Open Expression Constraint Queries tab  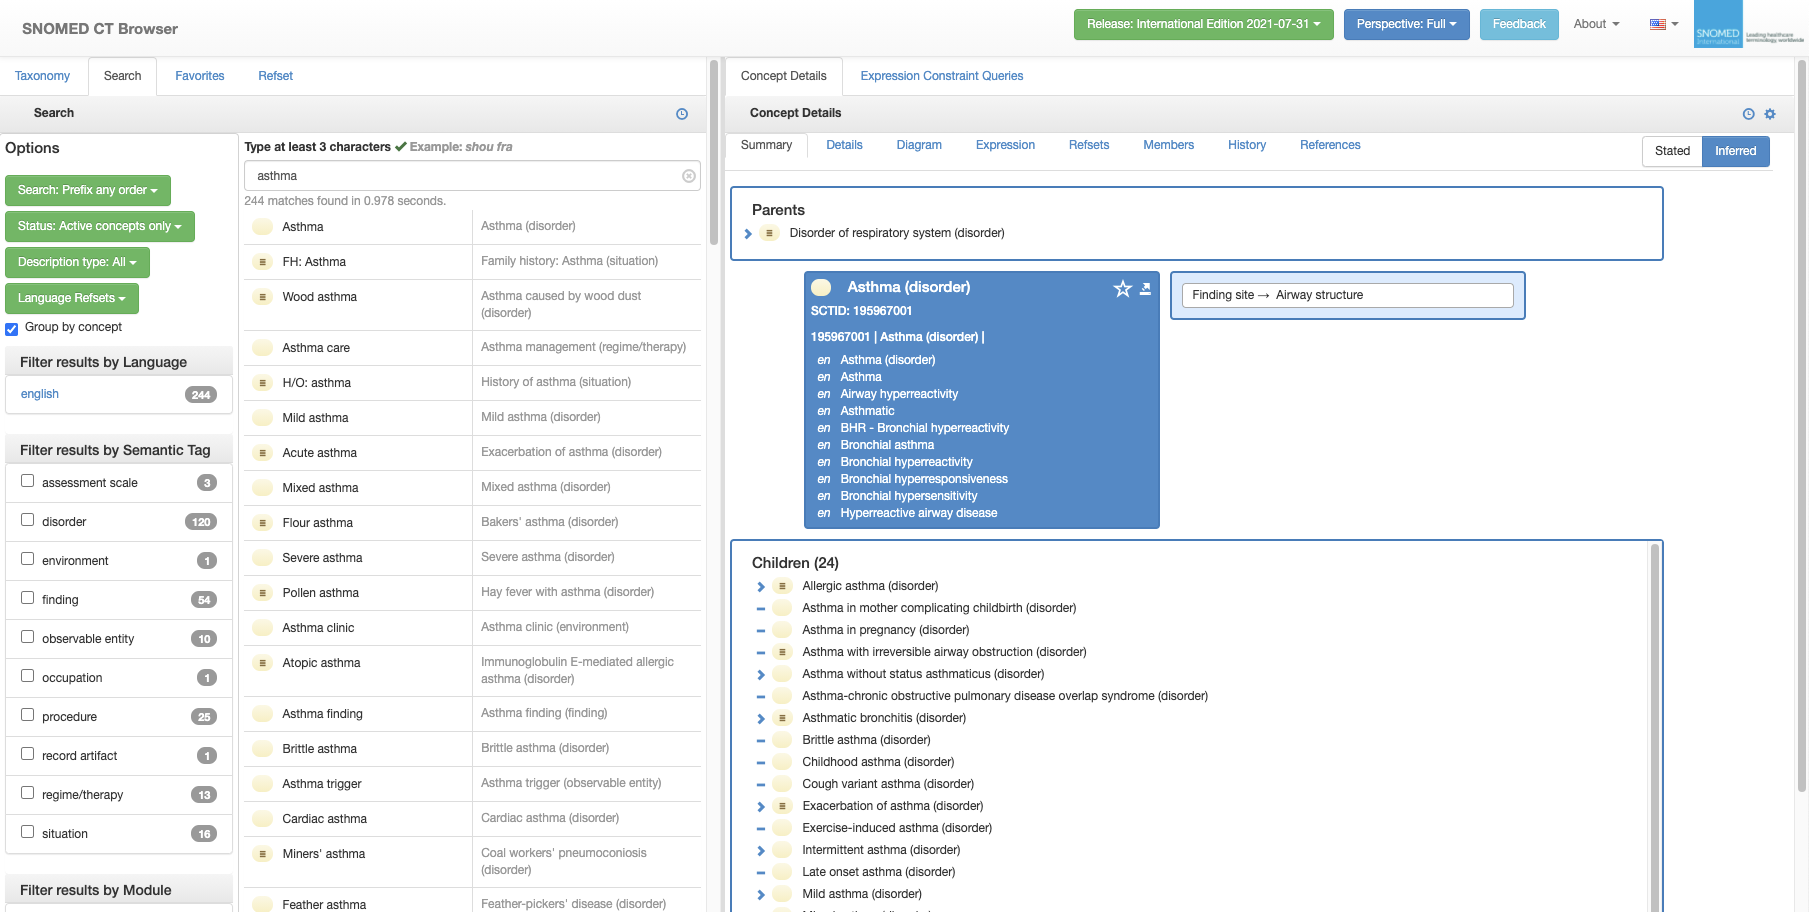click(941, 76)
